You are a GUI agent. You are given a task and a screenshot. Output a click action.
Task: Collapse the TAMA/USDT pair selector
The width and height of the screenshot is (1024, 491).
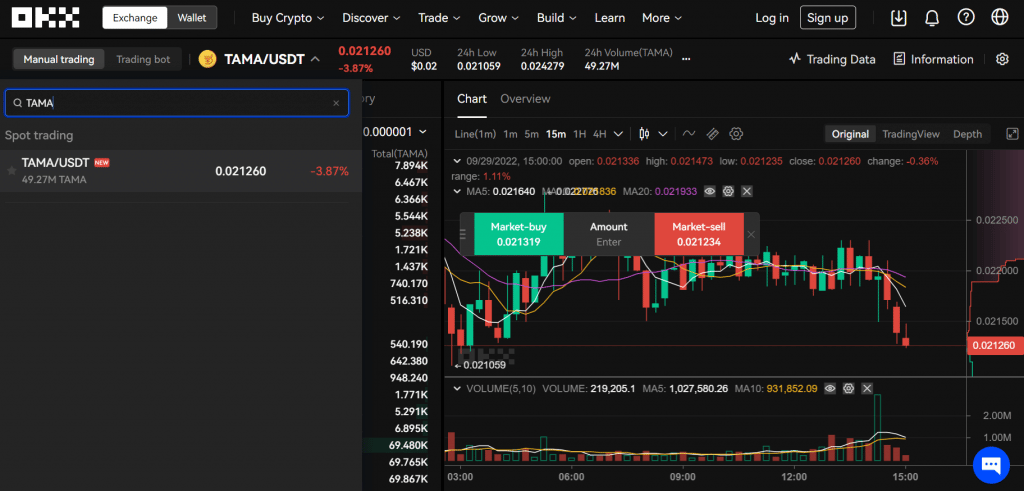coord(315,59)
